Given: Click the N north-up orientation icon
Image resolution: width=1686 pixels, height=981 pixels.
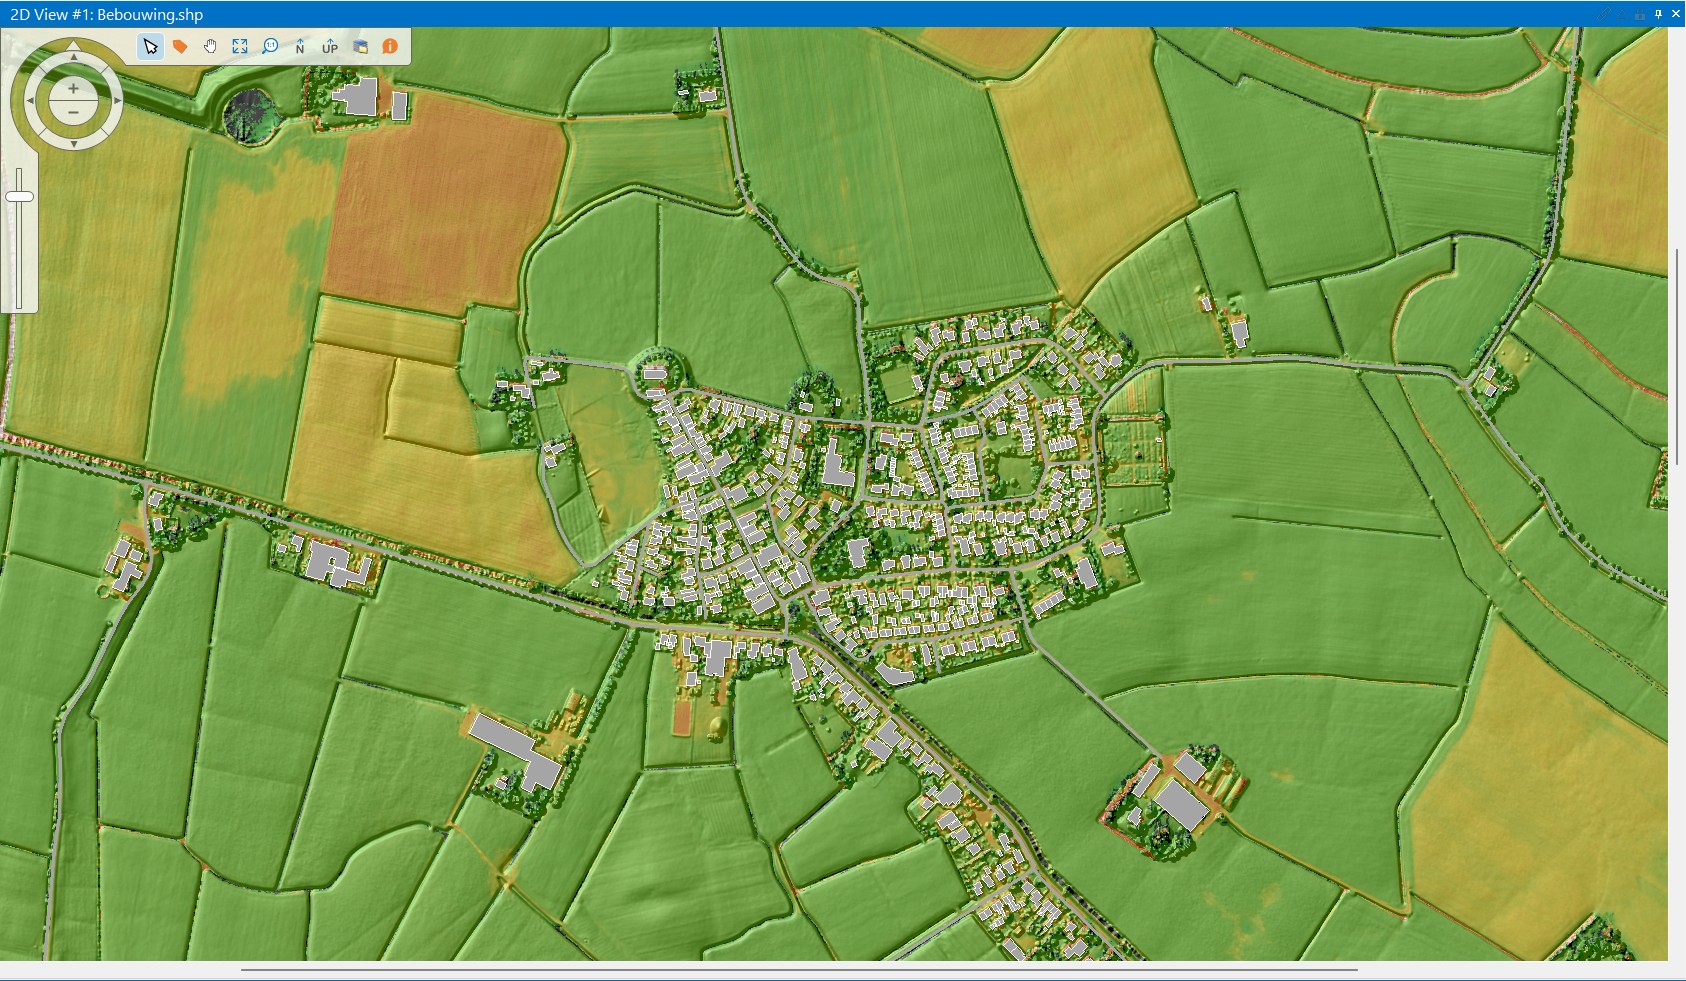Looking at the screenshot, I should (x=300, y=46).
